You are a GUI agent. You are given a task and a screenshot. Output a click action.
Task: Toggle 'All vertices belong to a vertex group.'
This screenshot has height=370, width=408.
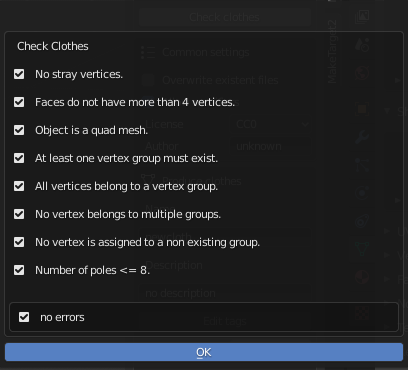coord(19,186)
